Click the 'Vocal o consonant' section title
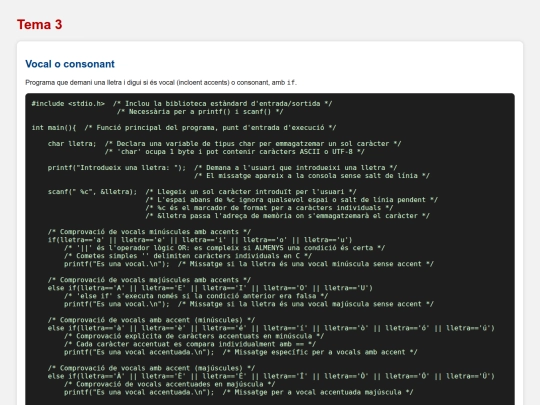540x405 pixels. coord(70,64)
